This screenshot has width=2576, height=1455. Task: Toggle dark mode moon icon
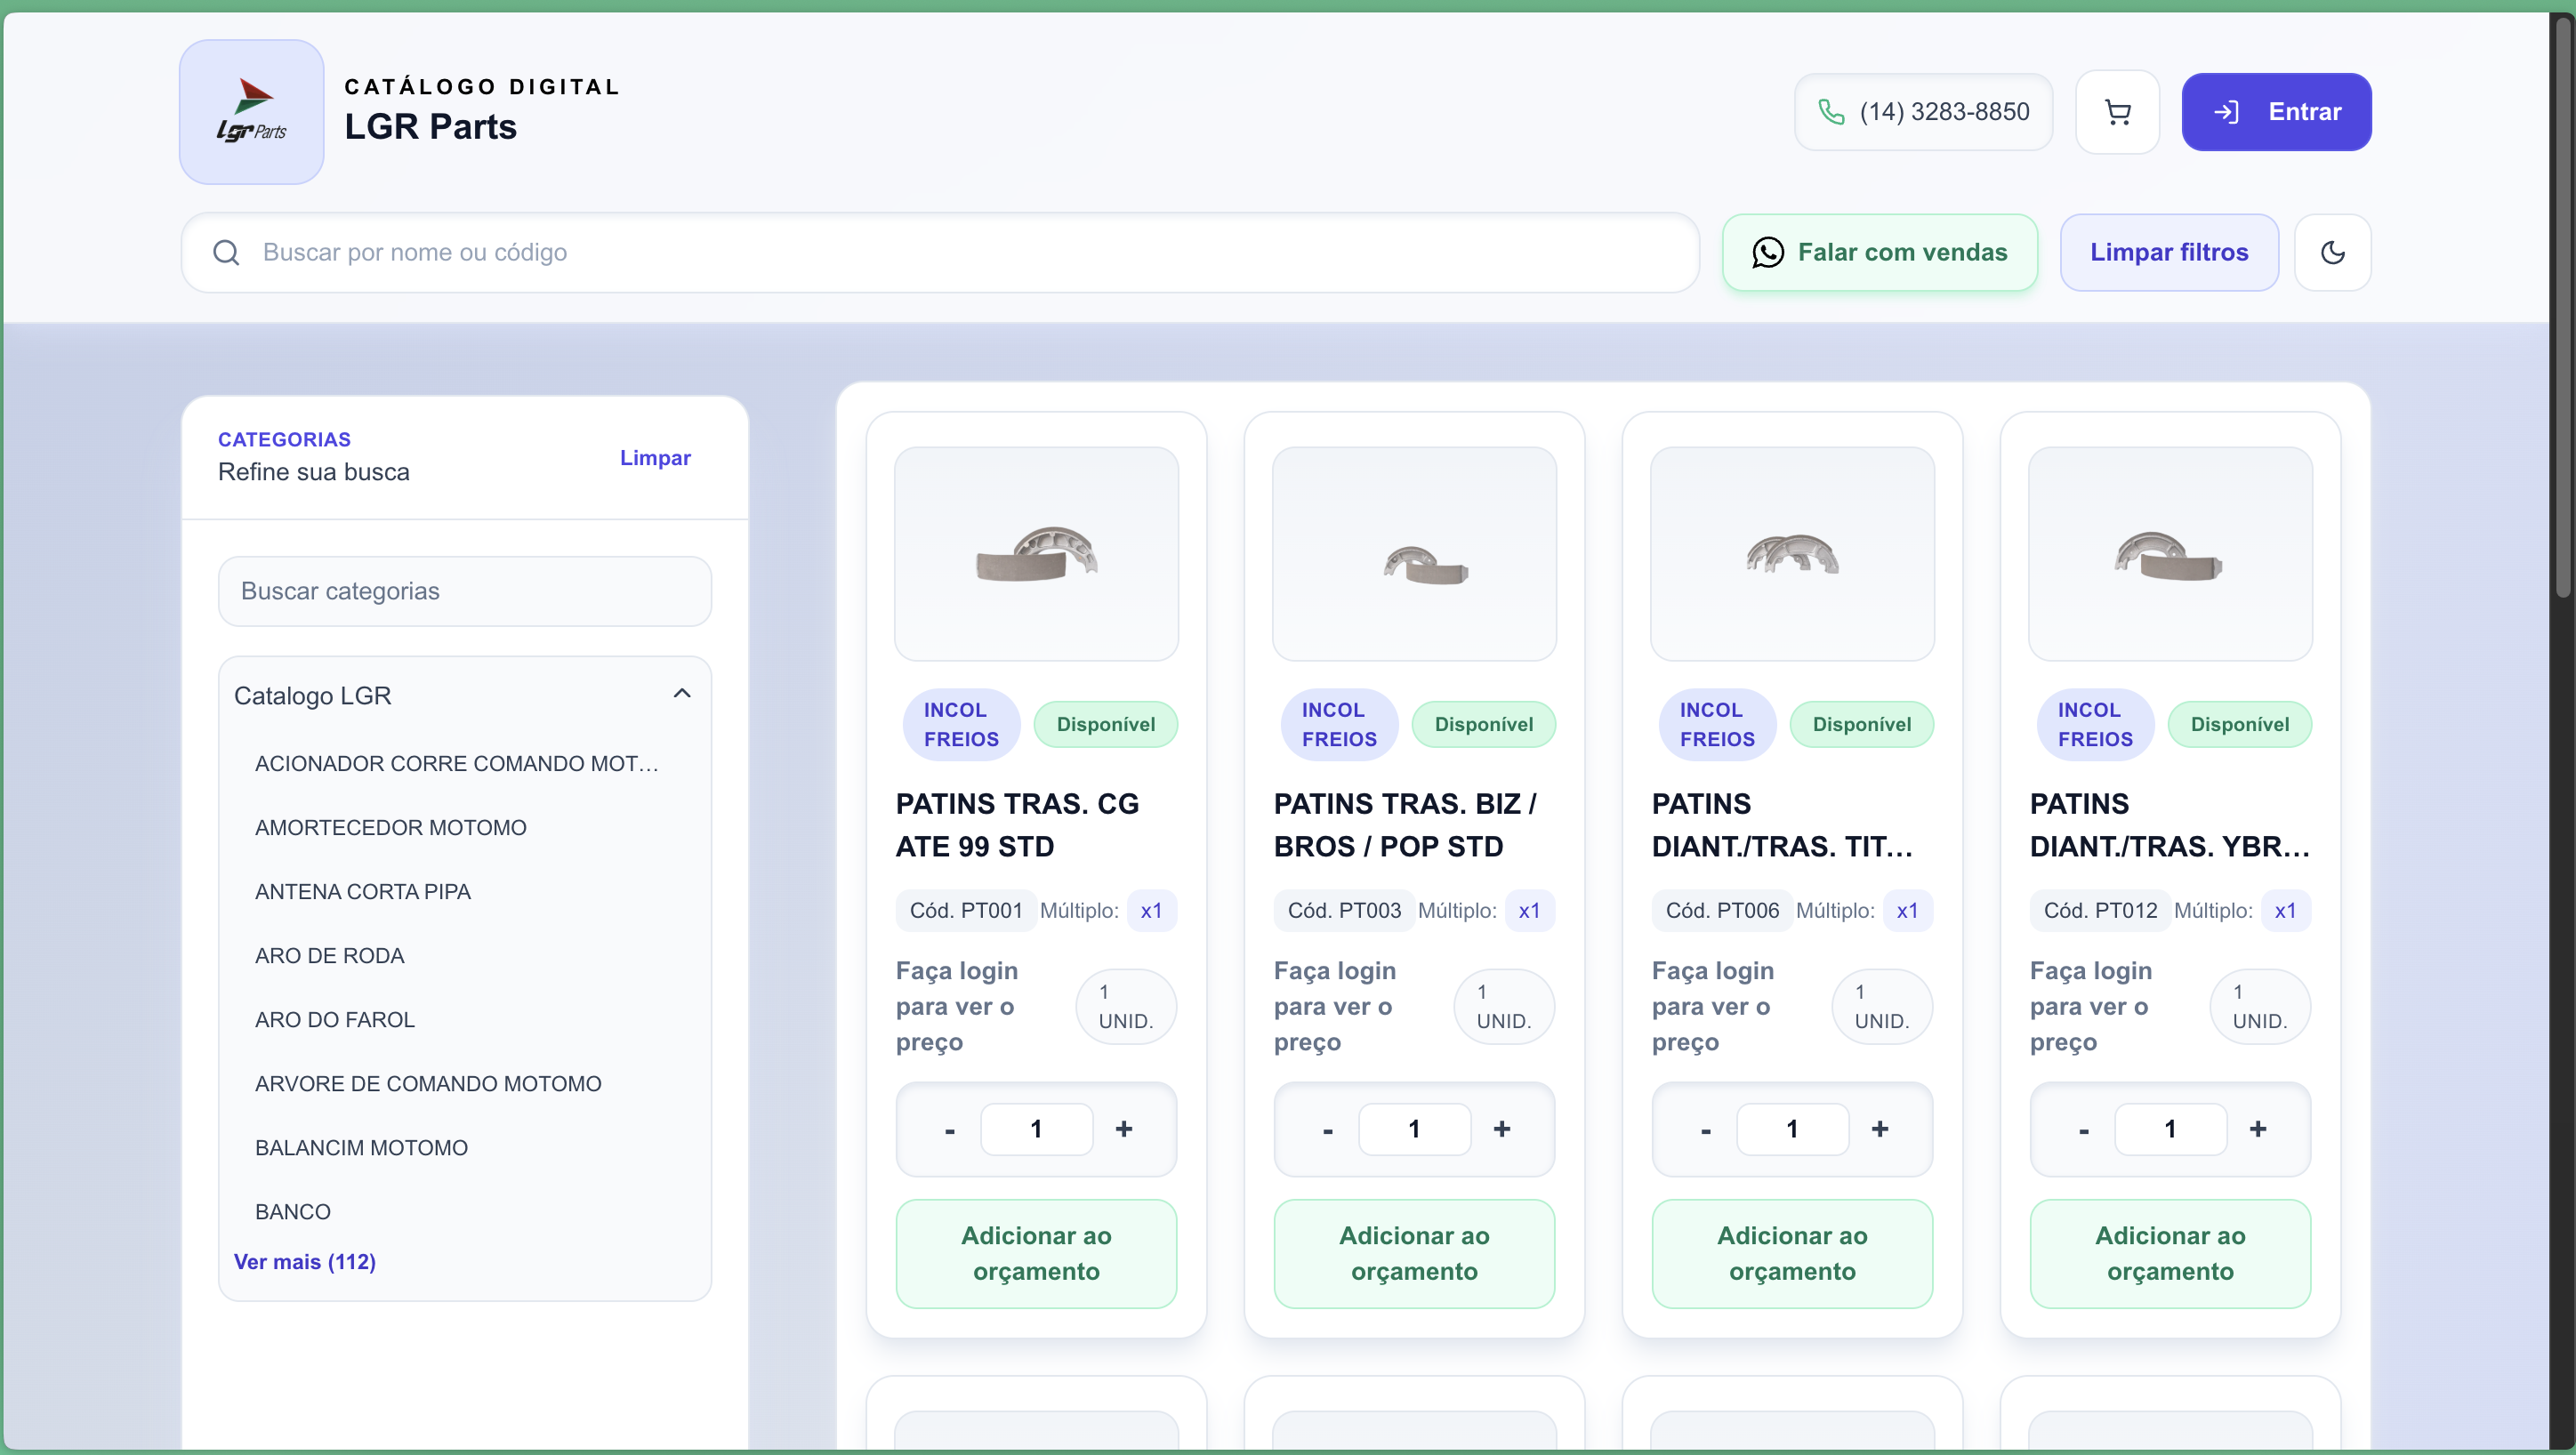click(2332, 252)
